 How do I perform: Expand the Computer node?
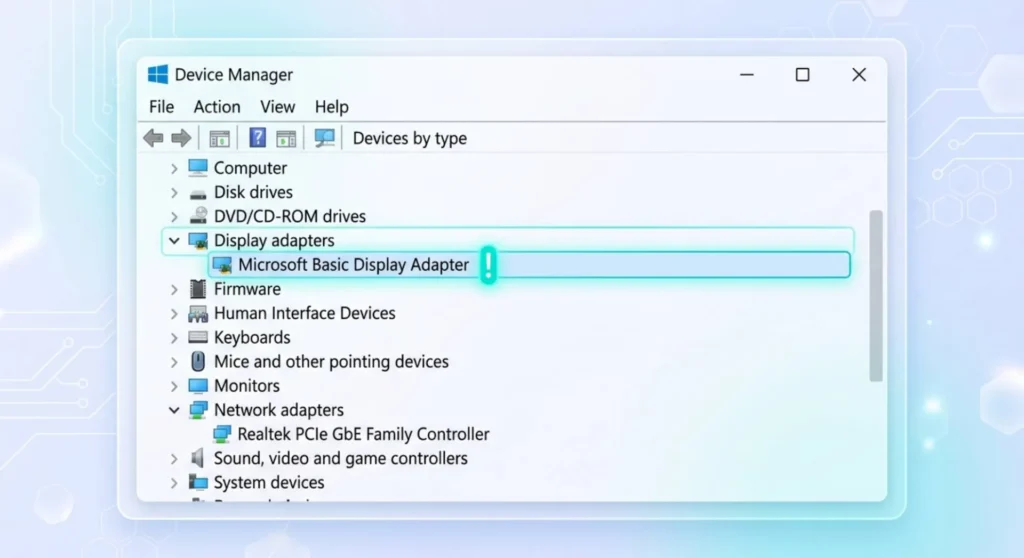(x=174, y=169)
